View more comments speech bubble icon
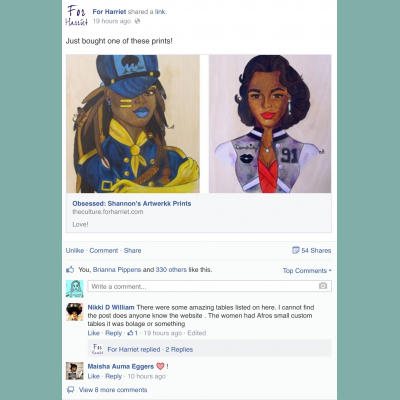Screen dimensions: 400x400 (70, 390)
